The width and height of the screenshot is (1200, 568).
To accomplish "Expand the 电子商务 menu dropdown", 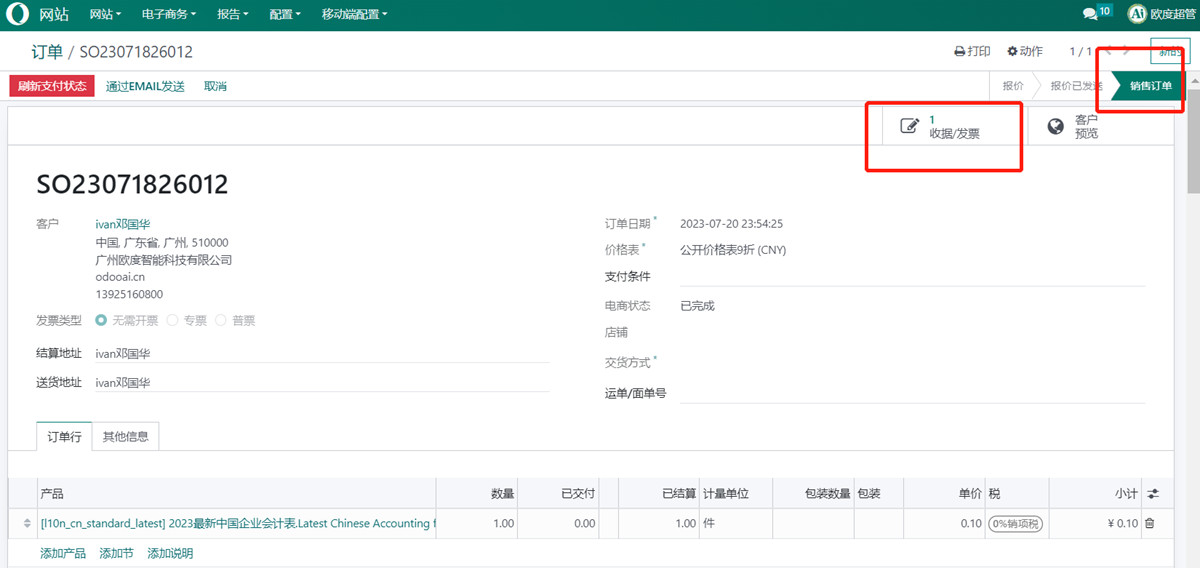I will pyautogui.click(x=169, y=15).
